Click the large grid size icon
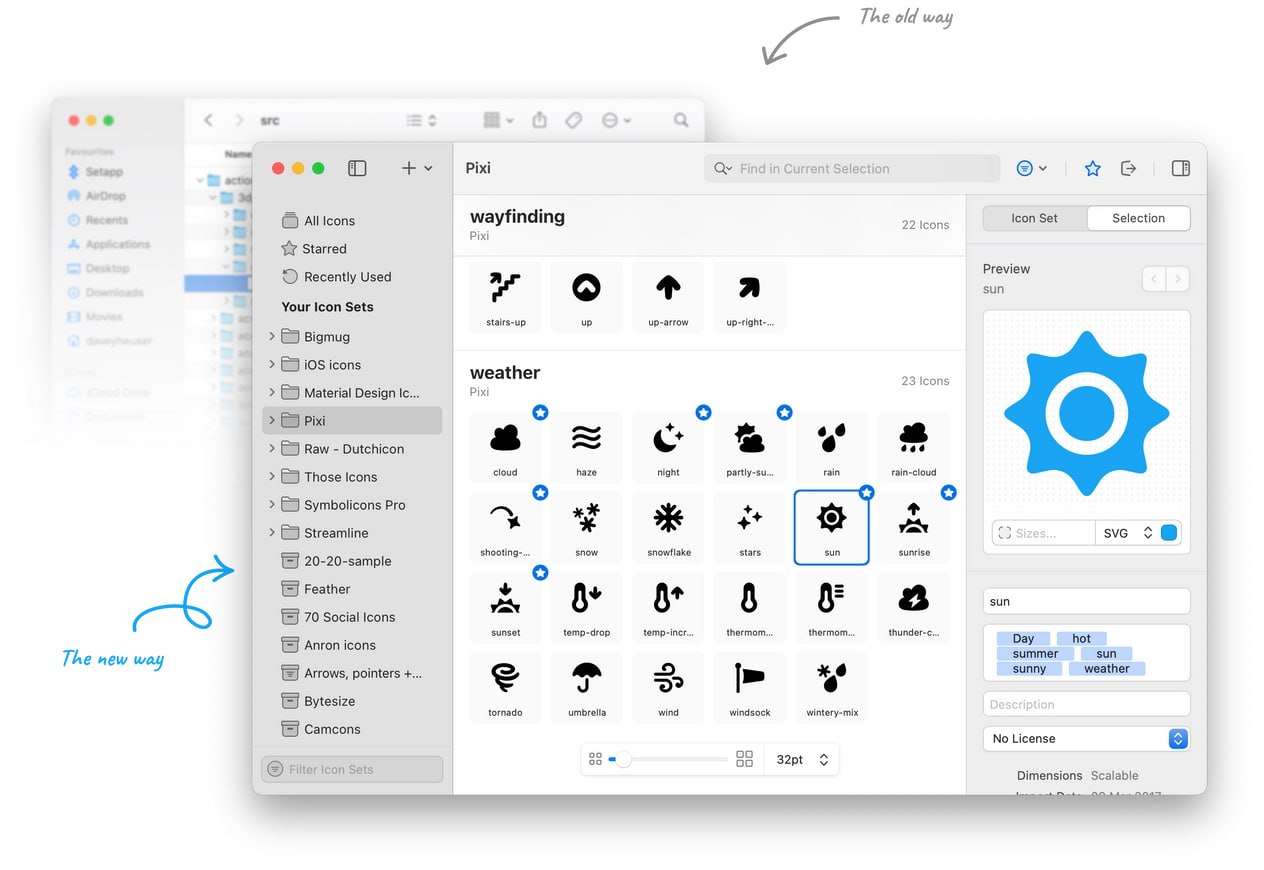Image resolution: width=1264 pixels, height=870 pixels. pyautogui.click(x=744, y=759)
